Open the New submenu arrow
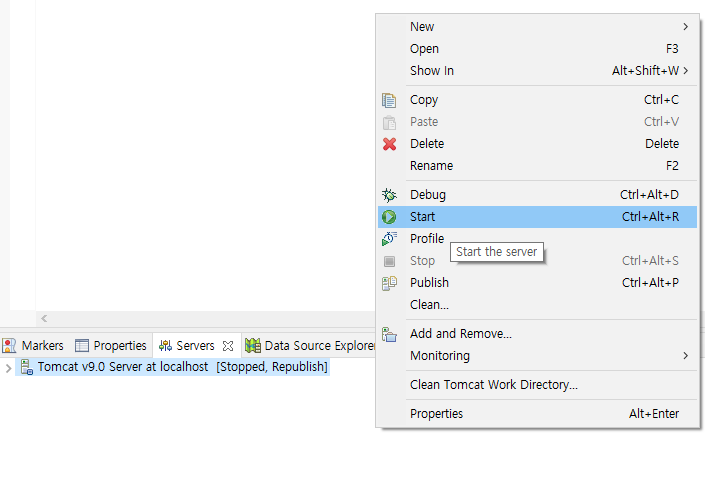Image resolution: width=705 pixels, height=492 pixels. 685,27
